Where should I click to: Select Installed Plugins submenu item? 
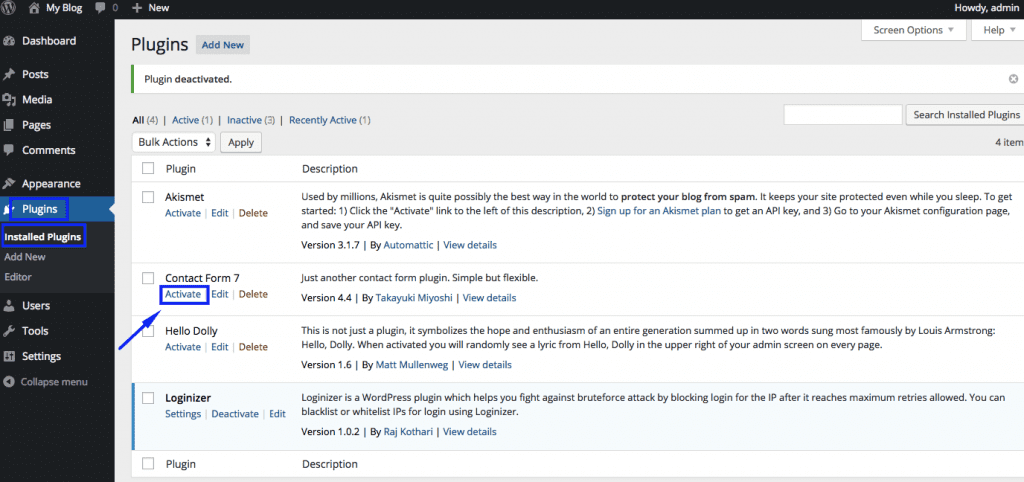click(43, 236)
